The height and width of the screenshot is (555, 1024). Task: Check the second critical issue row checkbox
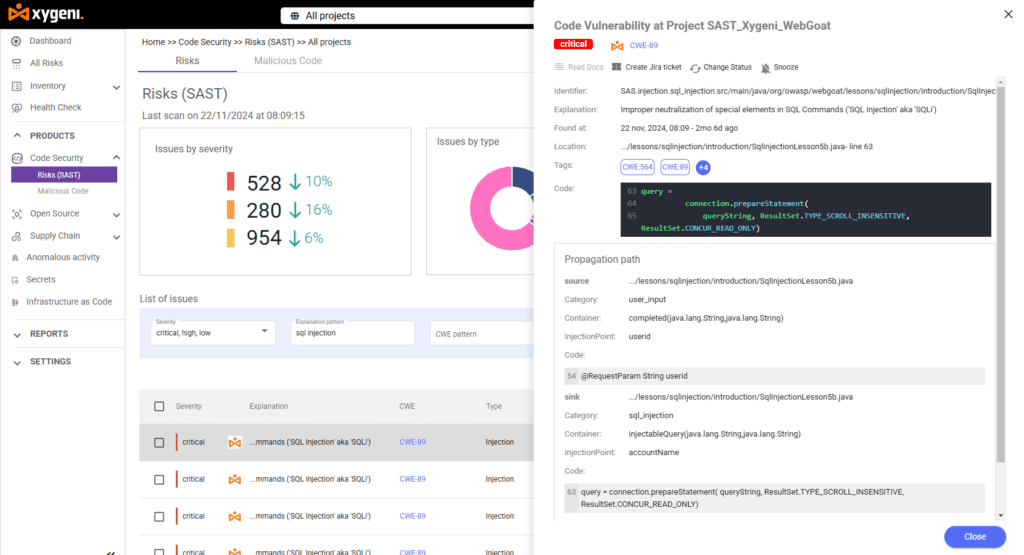pos(159,479)
